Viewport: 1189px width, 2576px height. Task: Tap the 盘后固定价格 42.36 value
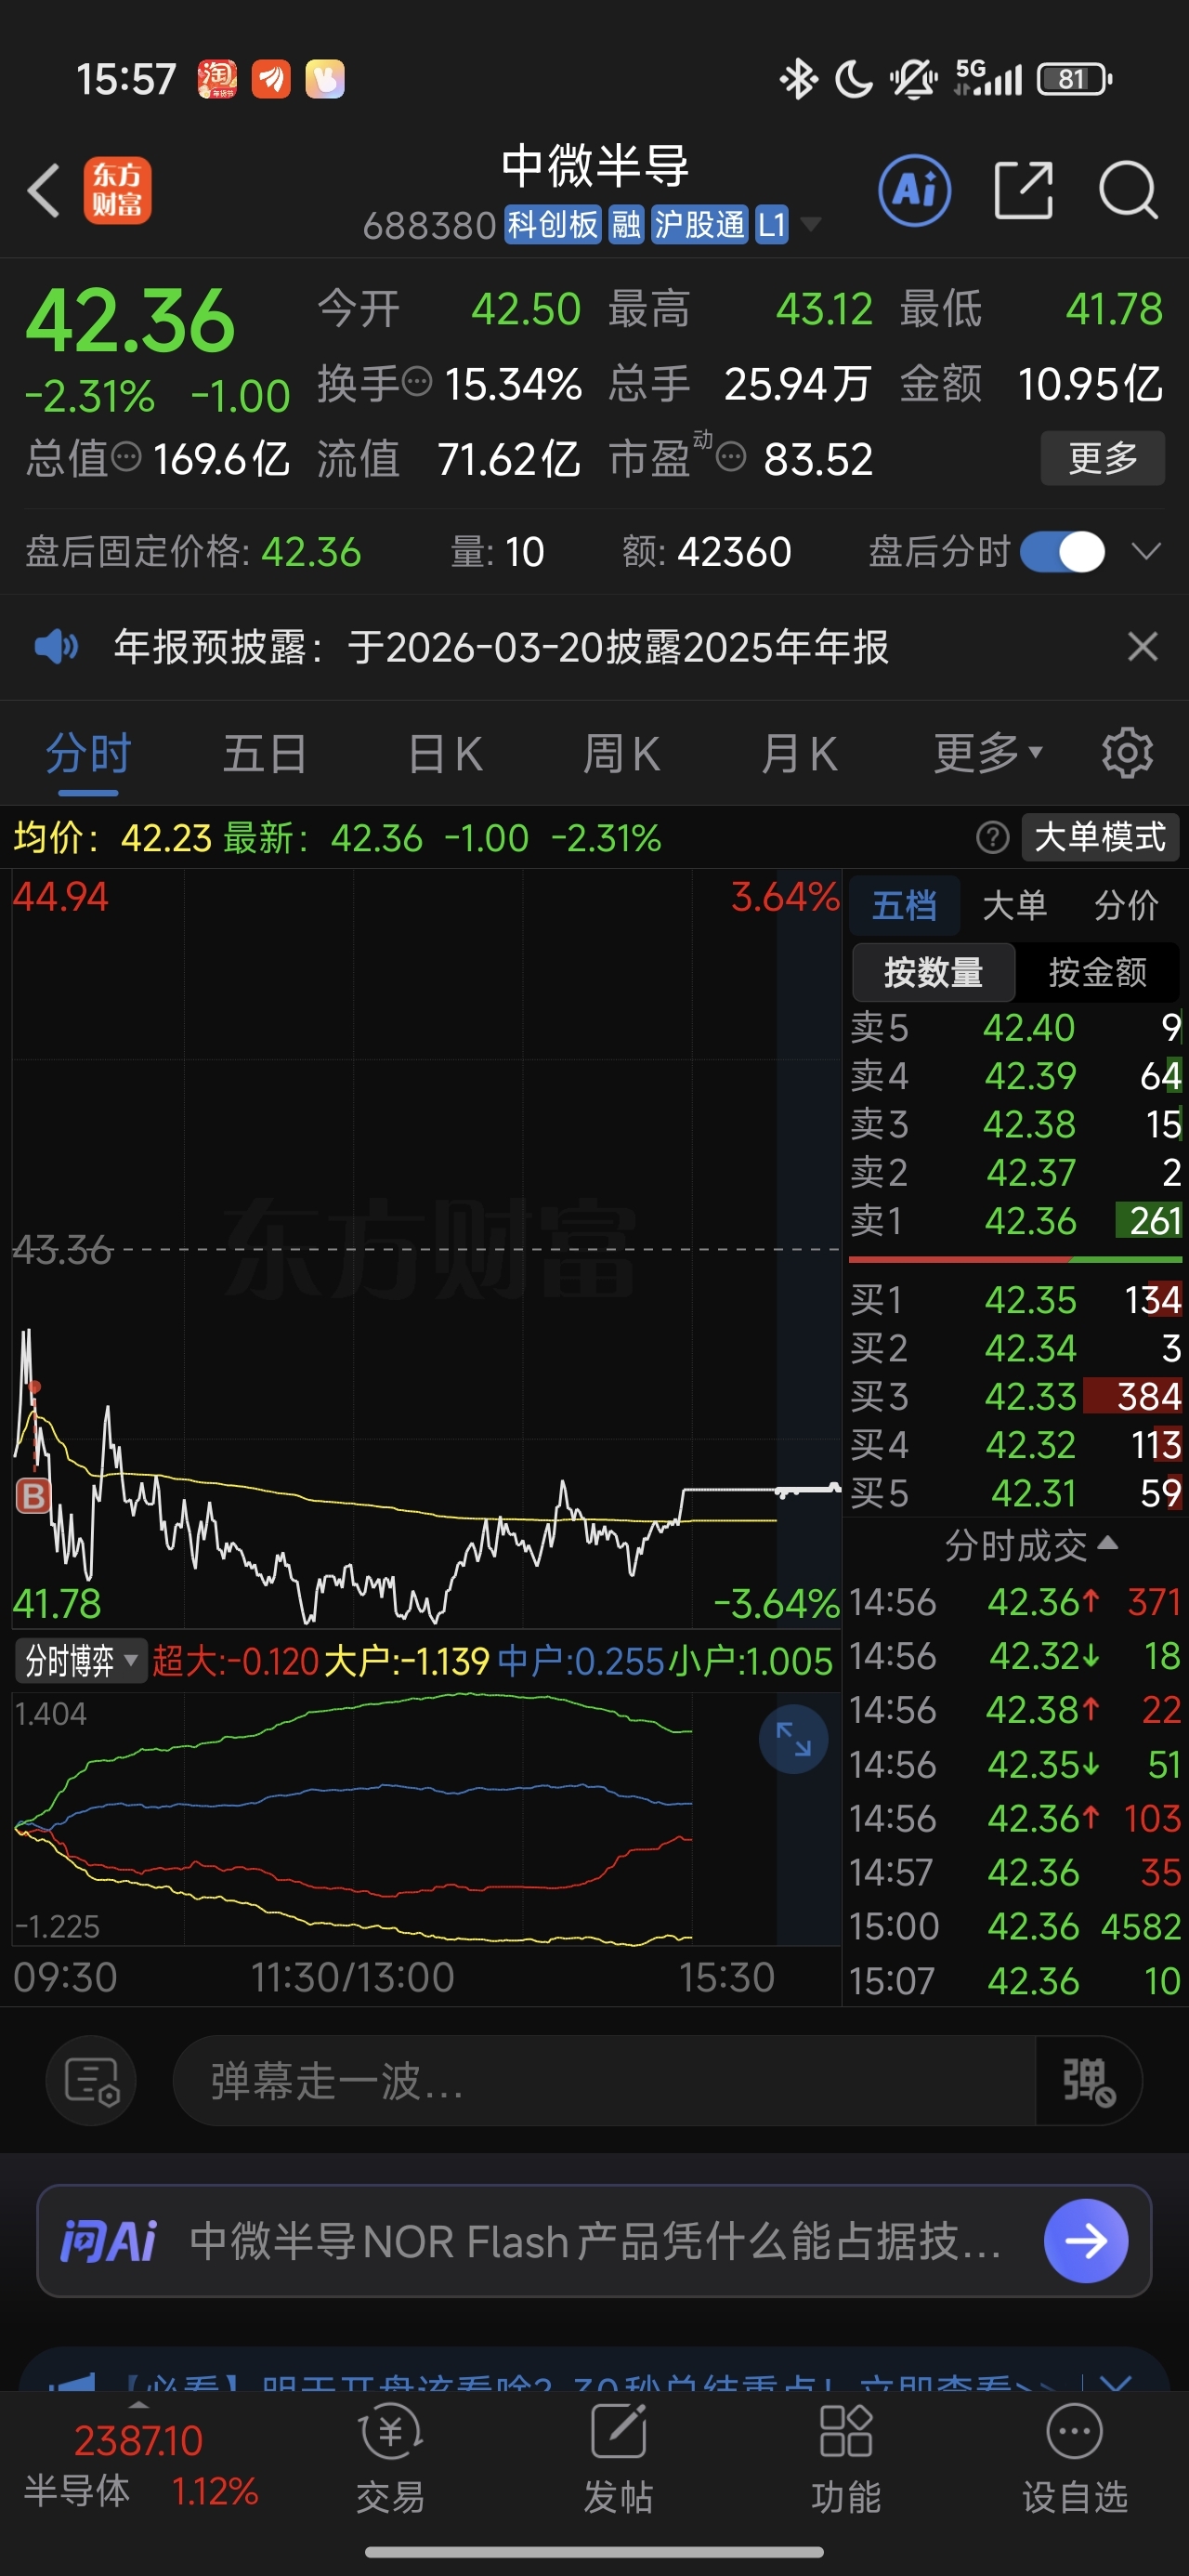pyautogui.click(x=310, y=551)
